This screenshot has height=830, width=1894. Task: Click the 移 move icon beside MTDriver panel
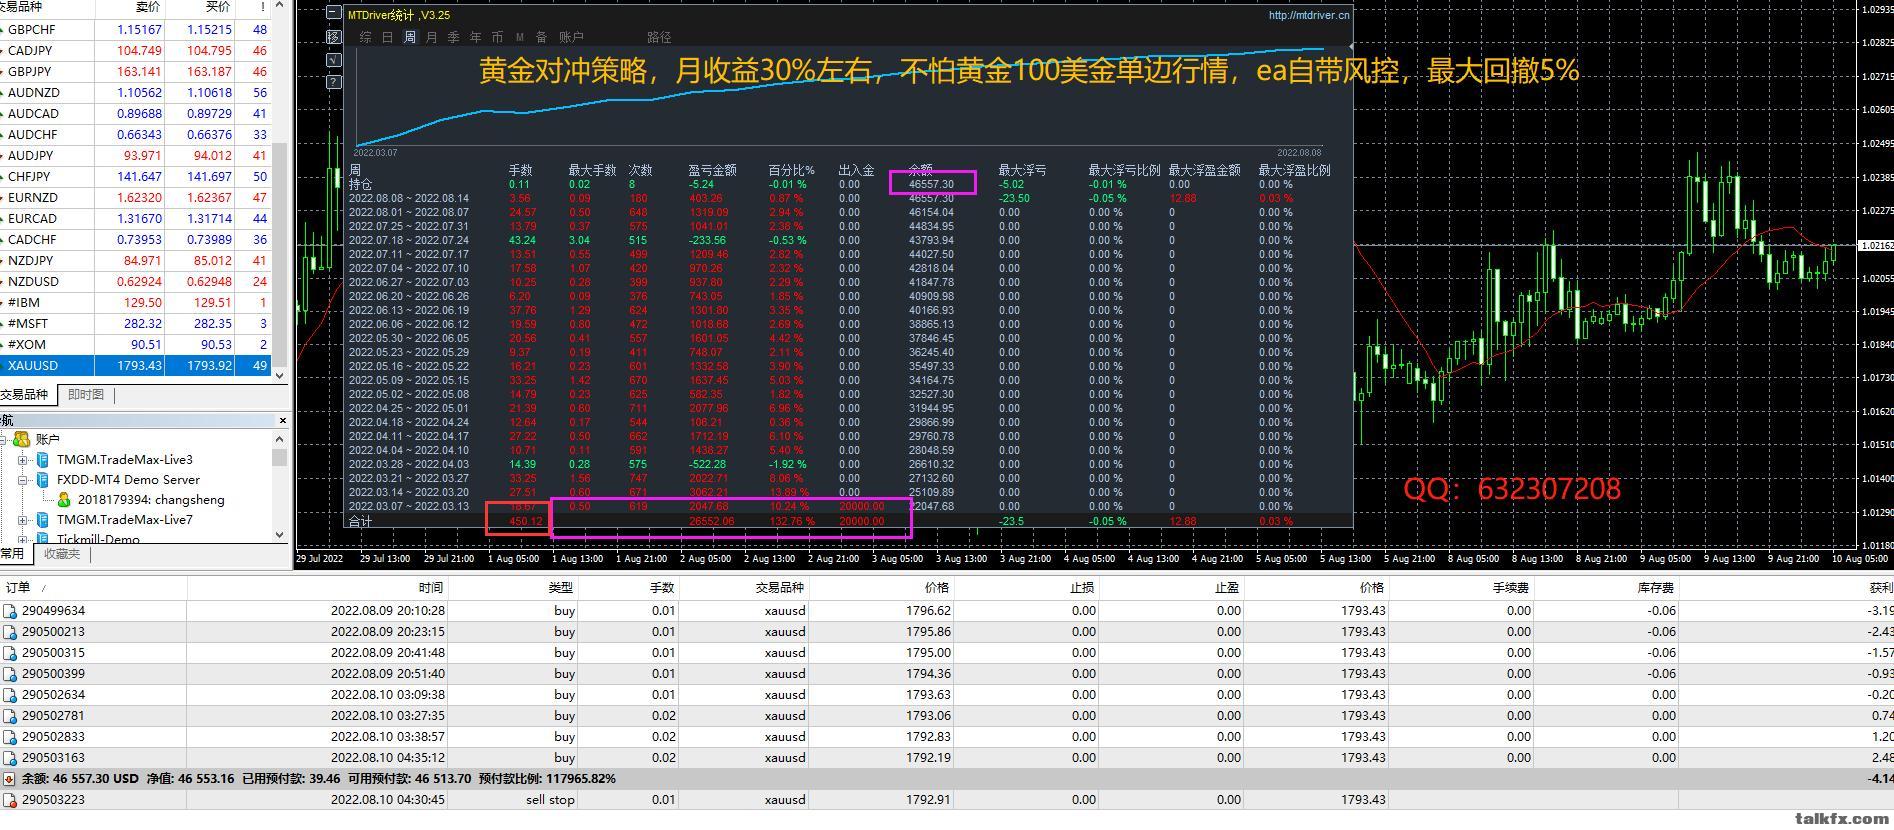(333, 37)
